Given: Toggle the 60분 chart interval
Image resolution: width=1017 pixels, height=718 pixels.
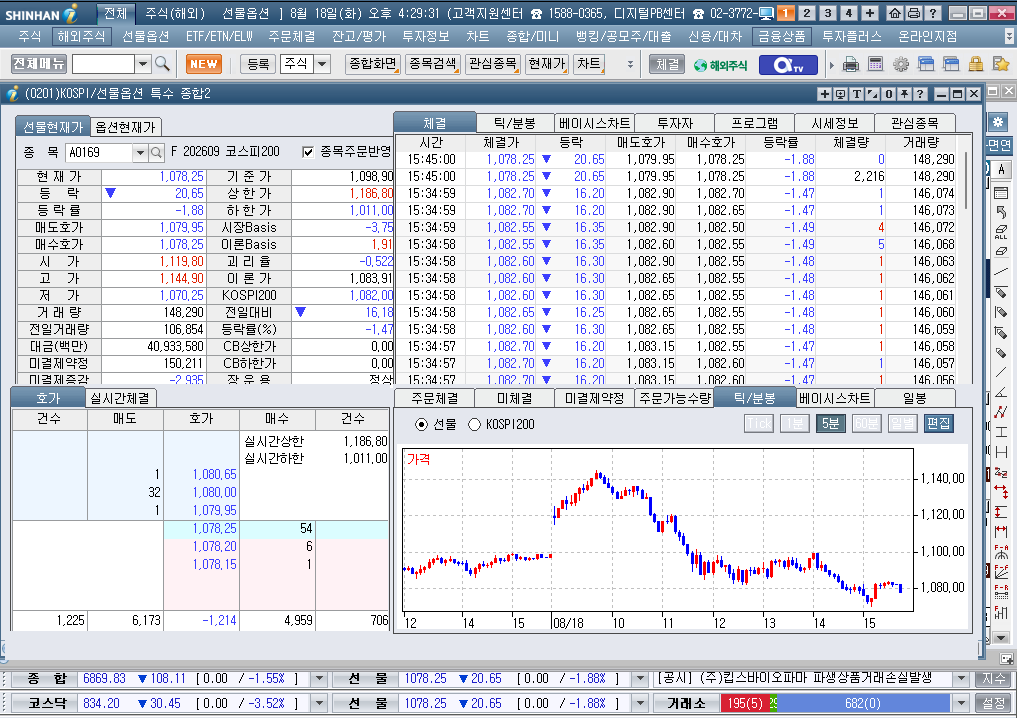Looking at the screenshot, I should (x=866, y=424).
